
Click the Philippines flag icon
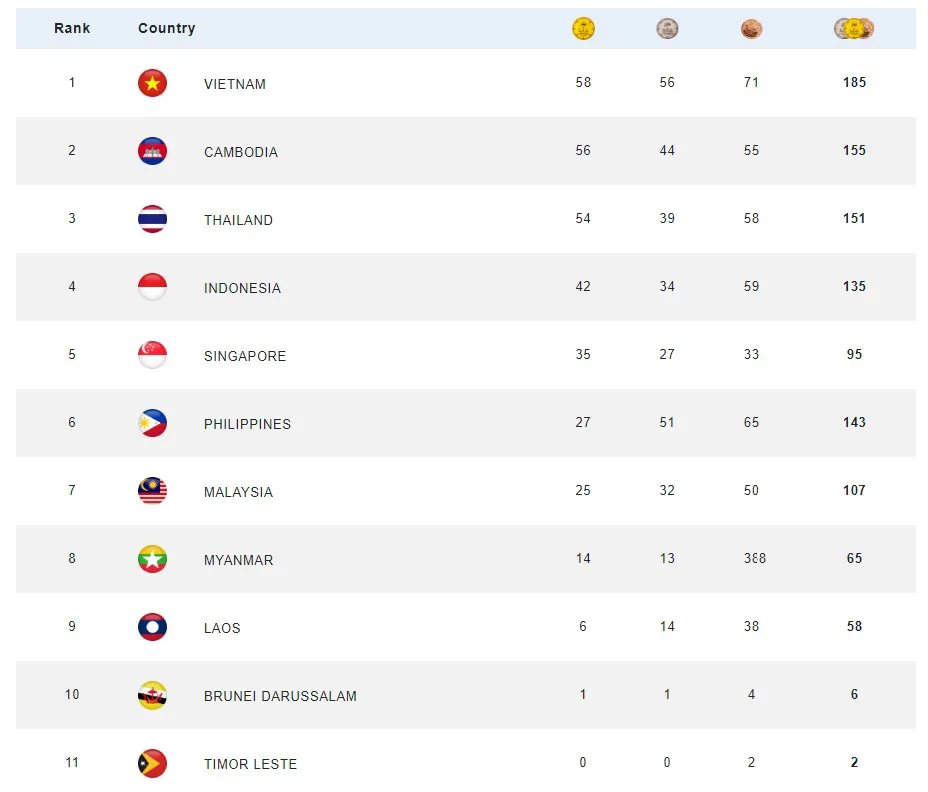(x=152, y=423)
